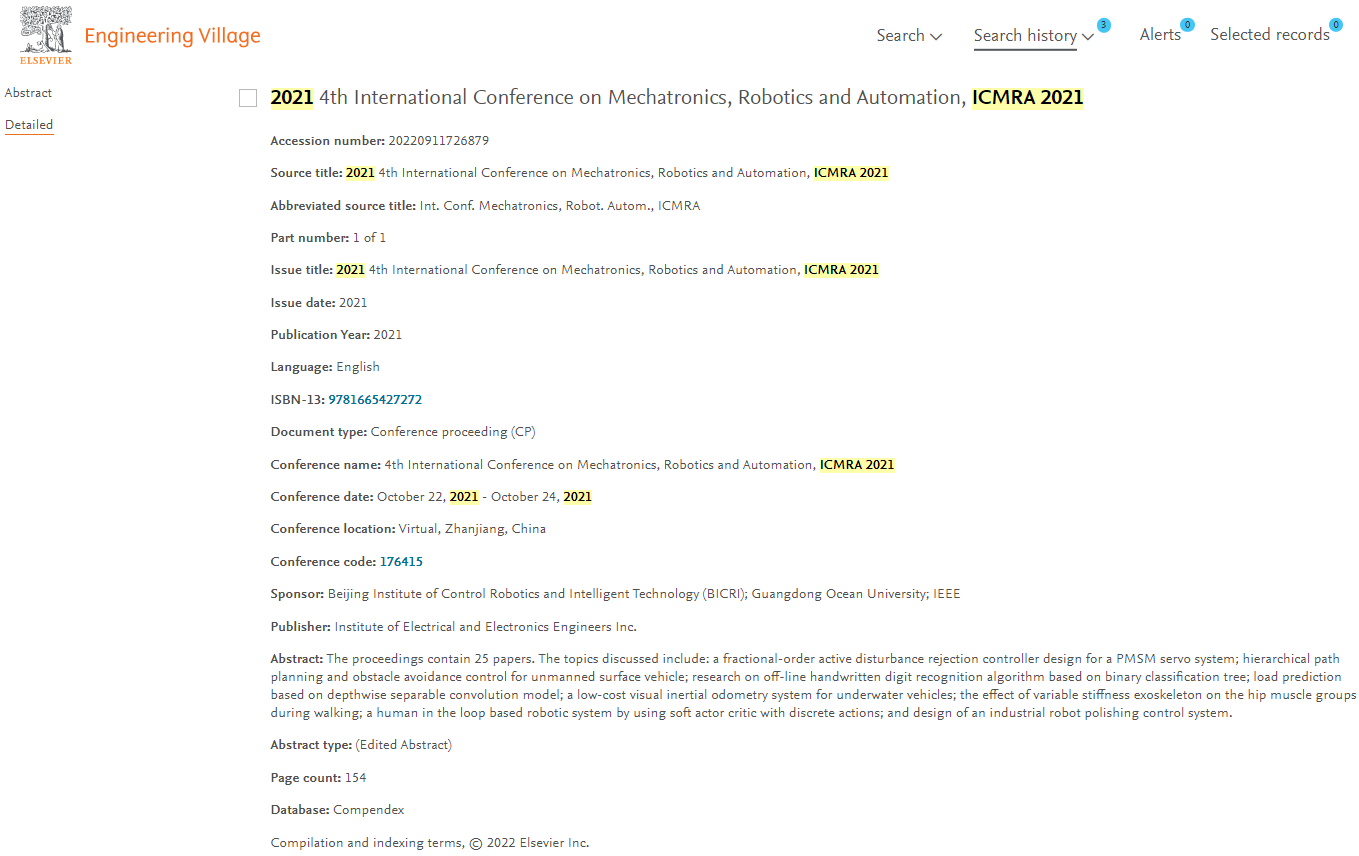
Task: Click the Selected records count badge
Action: pos(1336,25)
